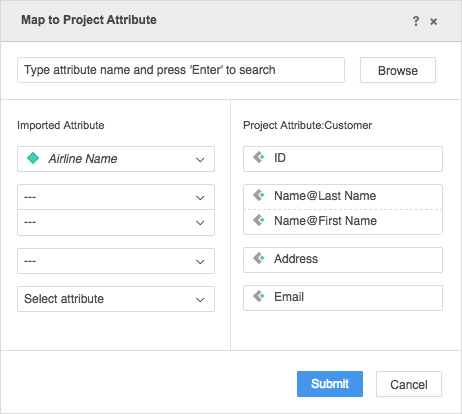The image size is (462, 414).
Task: Open the dropdown across from Address
Action: point(116,261)
